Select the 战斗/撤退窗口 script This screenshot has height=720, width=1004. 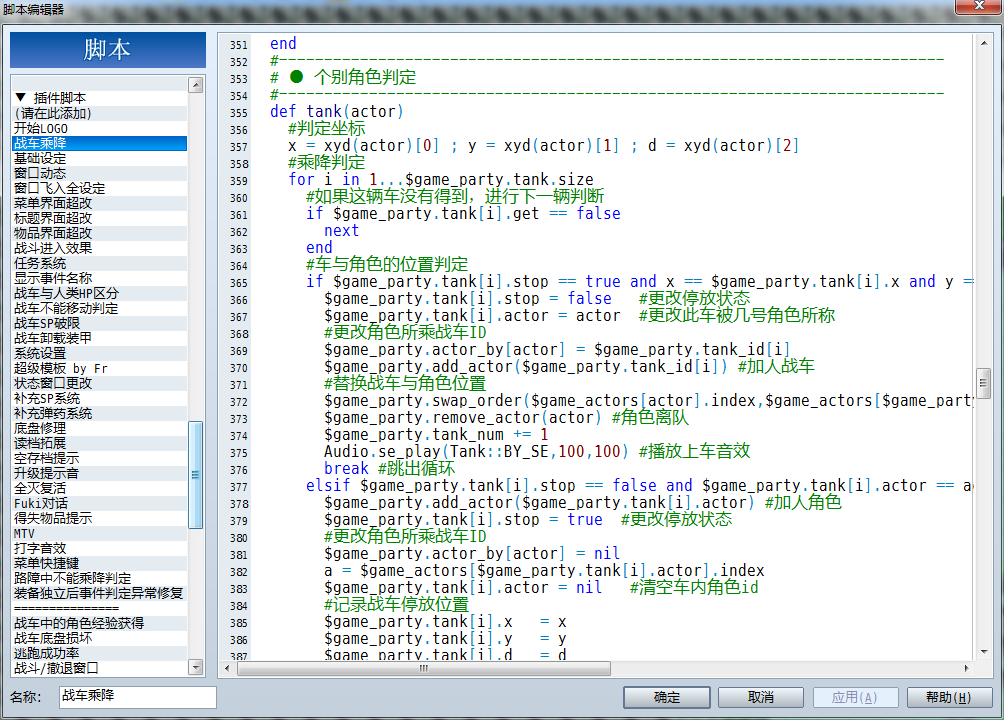[x=99, y=668]
